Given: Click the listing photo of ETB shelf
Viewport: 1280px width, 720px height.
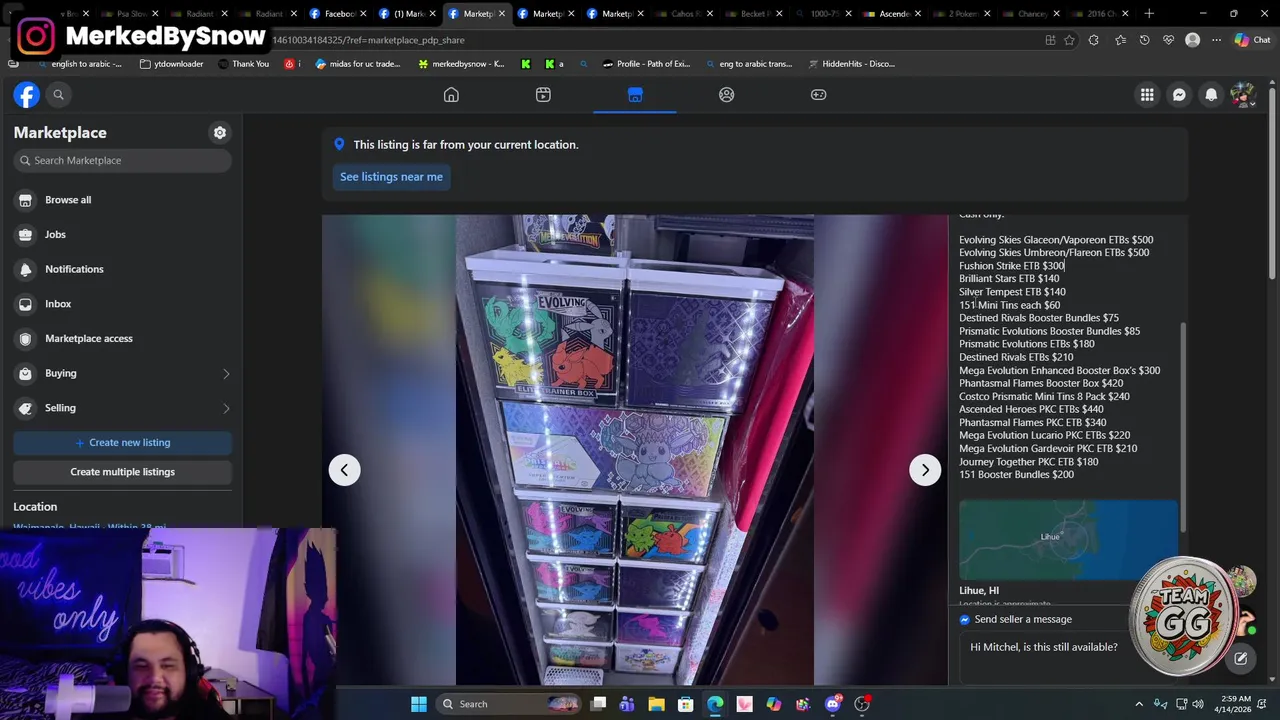Looking at the screenshot, I should (635, 450).
